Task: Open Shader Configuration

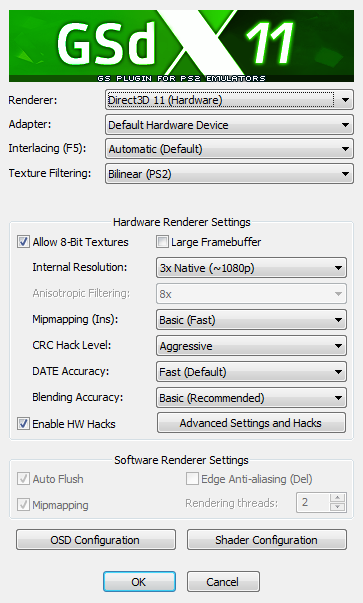Action: (266, 540)
